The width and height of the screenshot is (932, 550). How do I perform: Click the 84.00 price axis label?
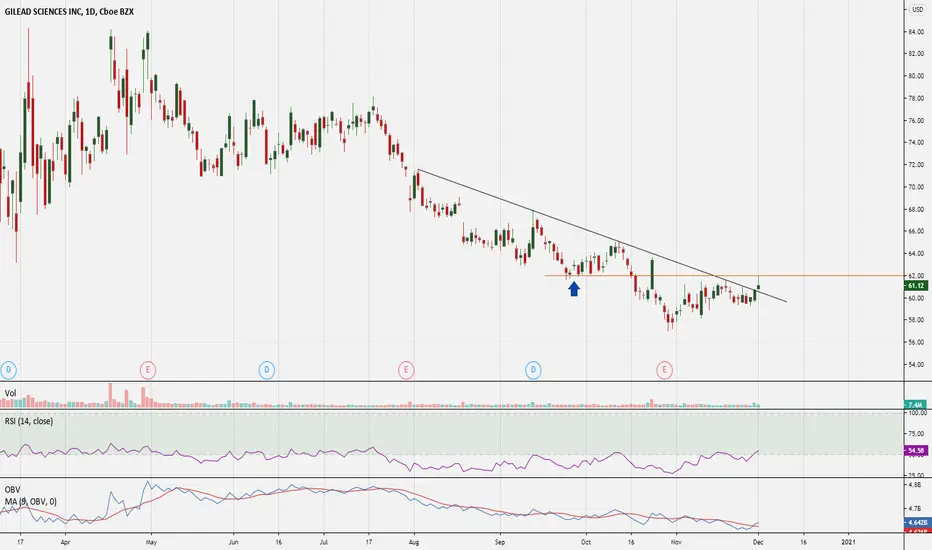pyautogui.click(x=916, y=32)
